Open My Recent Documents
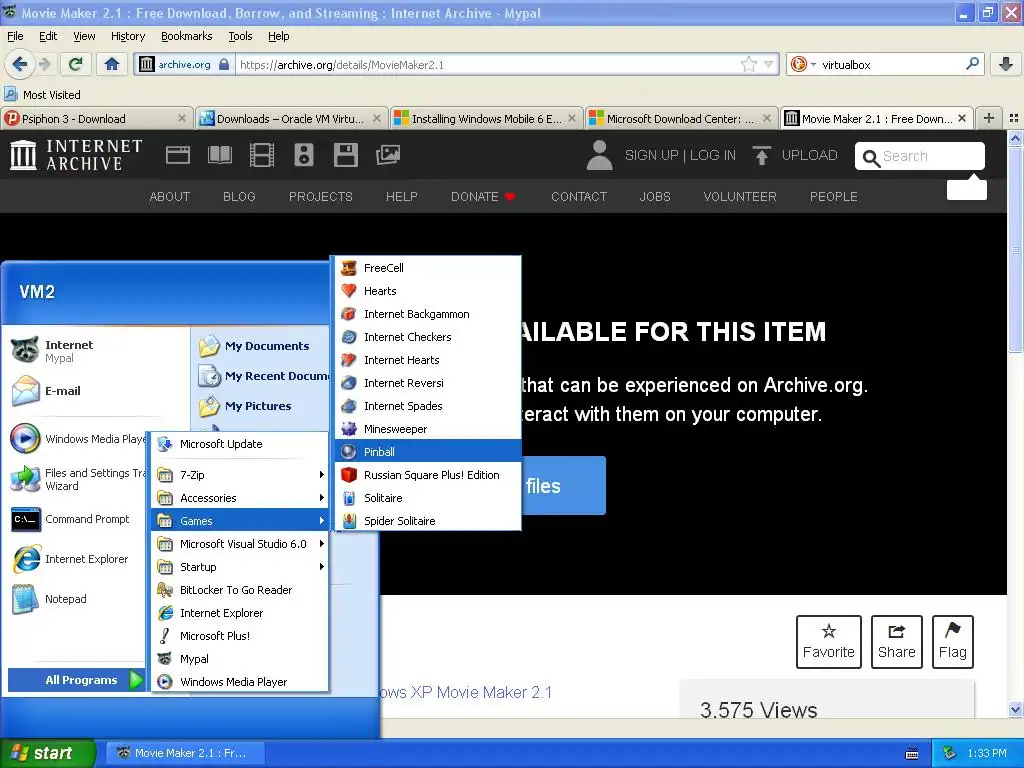This screenshot has height=768, width=1024. [263, 376]
